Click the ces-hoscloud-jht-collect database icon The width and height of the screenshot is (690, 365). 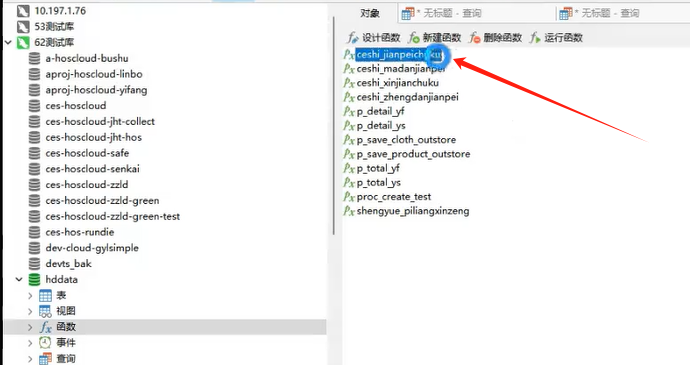click(34, 122)
